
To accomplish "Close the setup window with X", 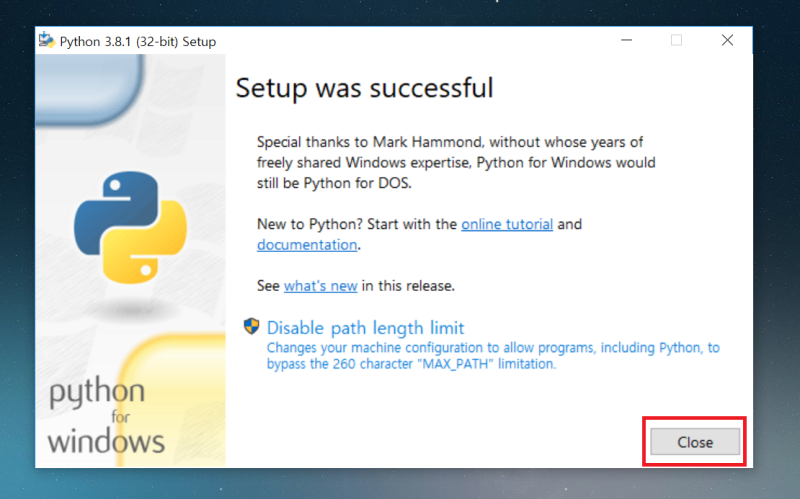I will pos(727,40).
